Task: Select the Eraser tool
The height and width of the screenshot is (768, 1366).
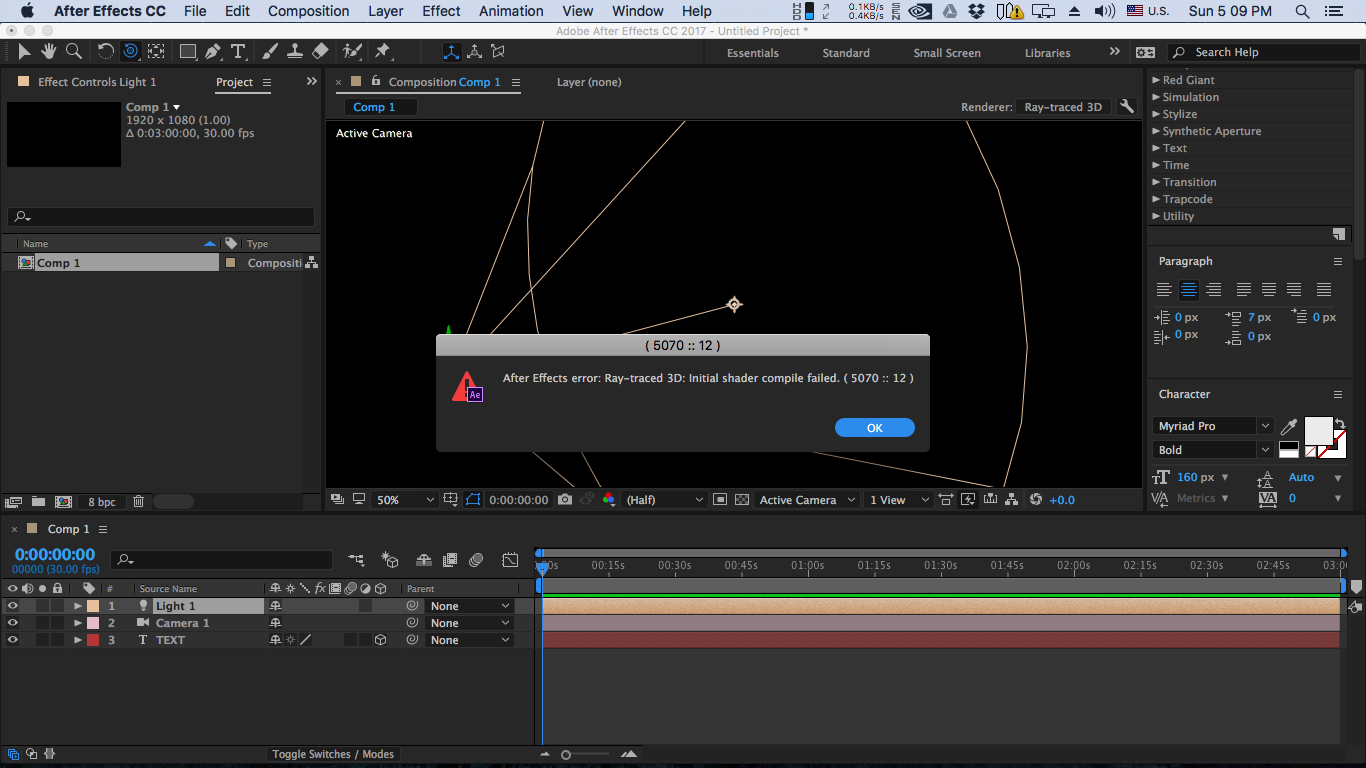Action: tap(320, 51)
